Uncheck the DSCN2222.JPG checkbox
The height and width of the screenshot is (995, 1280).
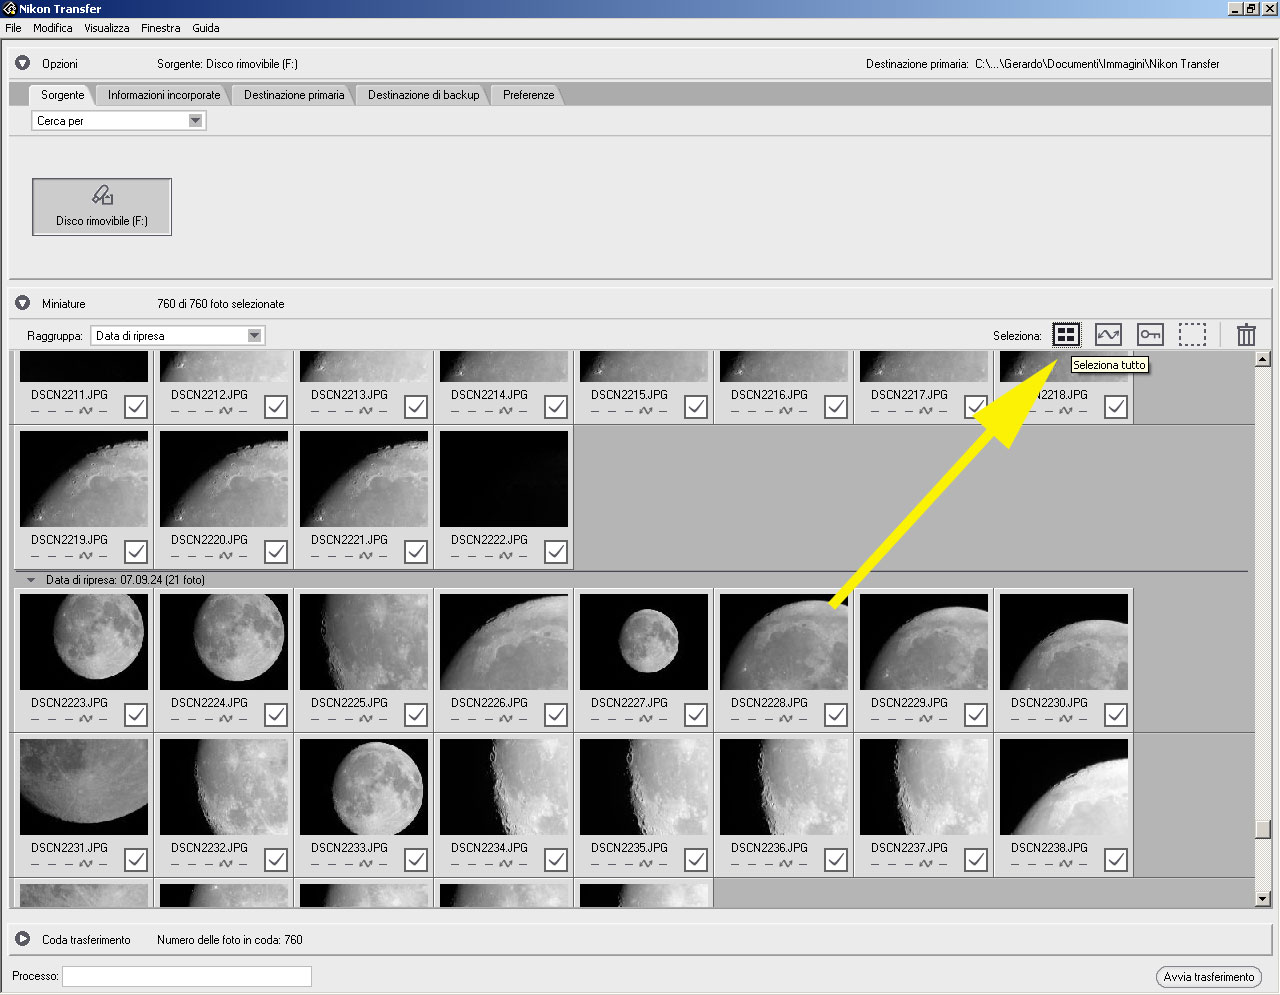click(556, 551)
